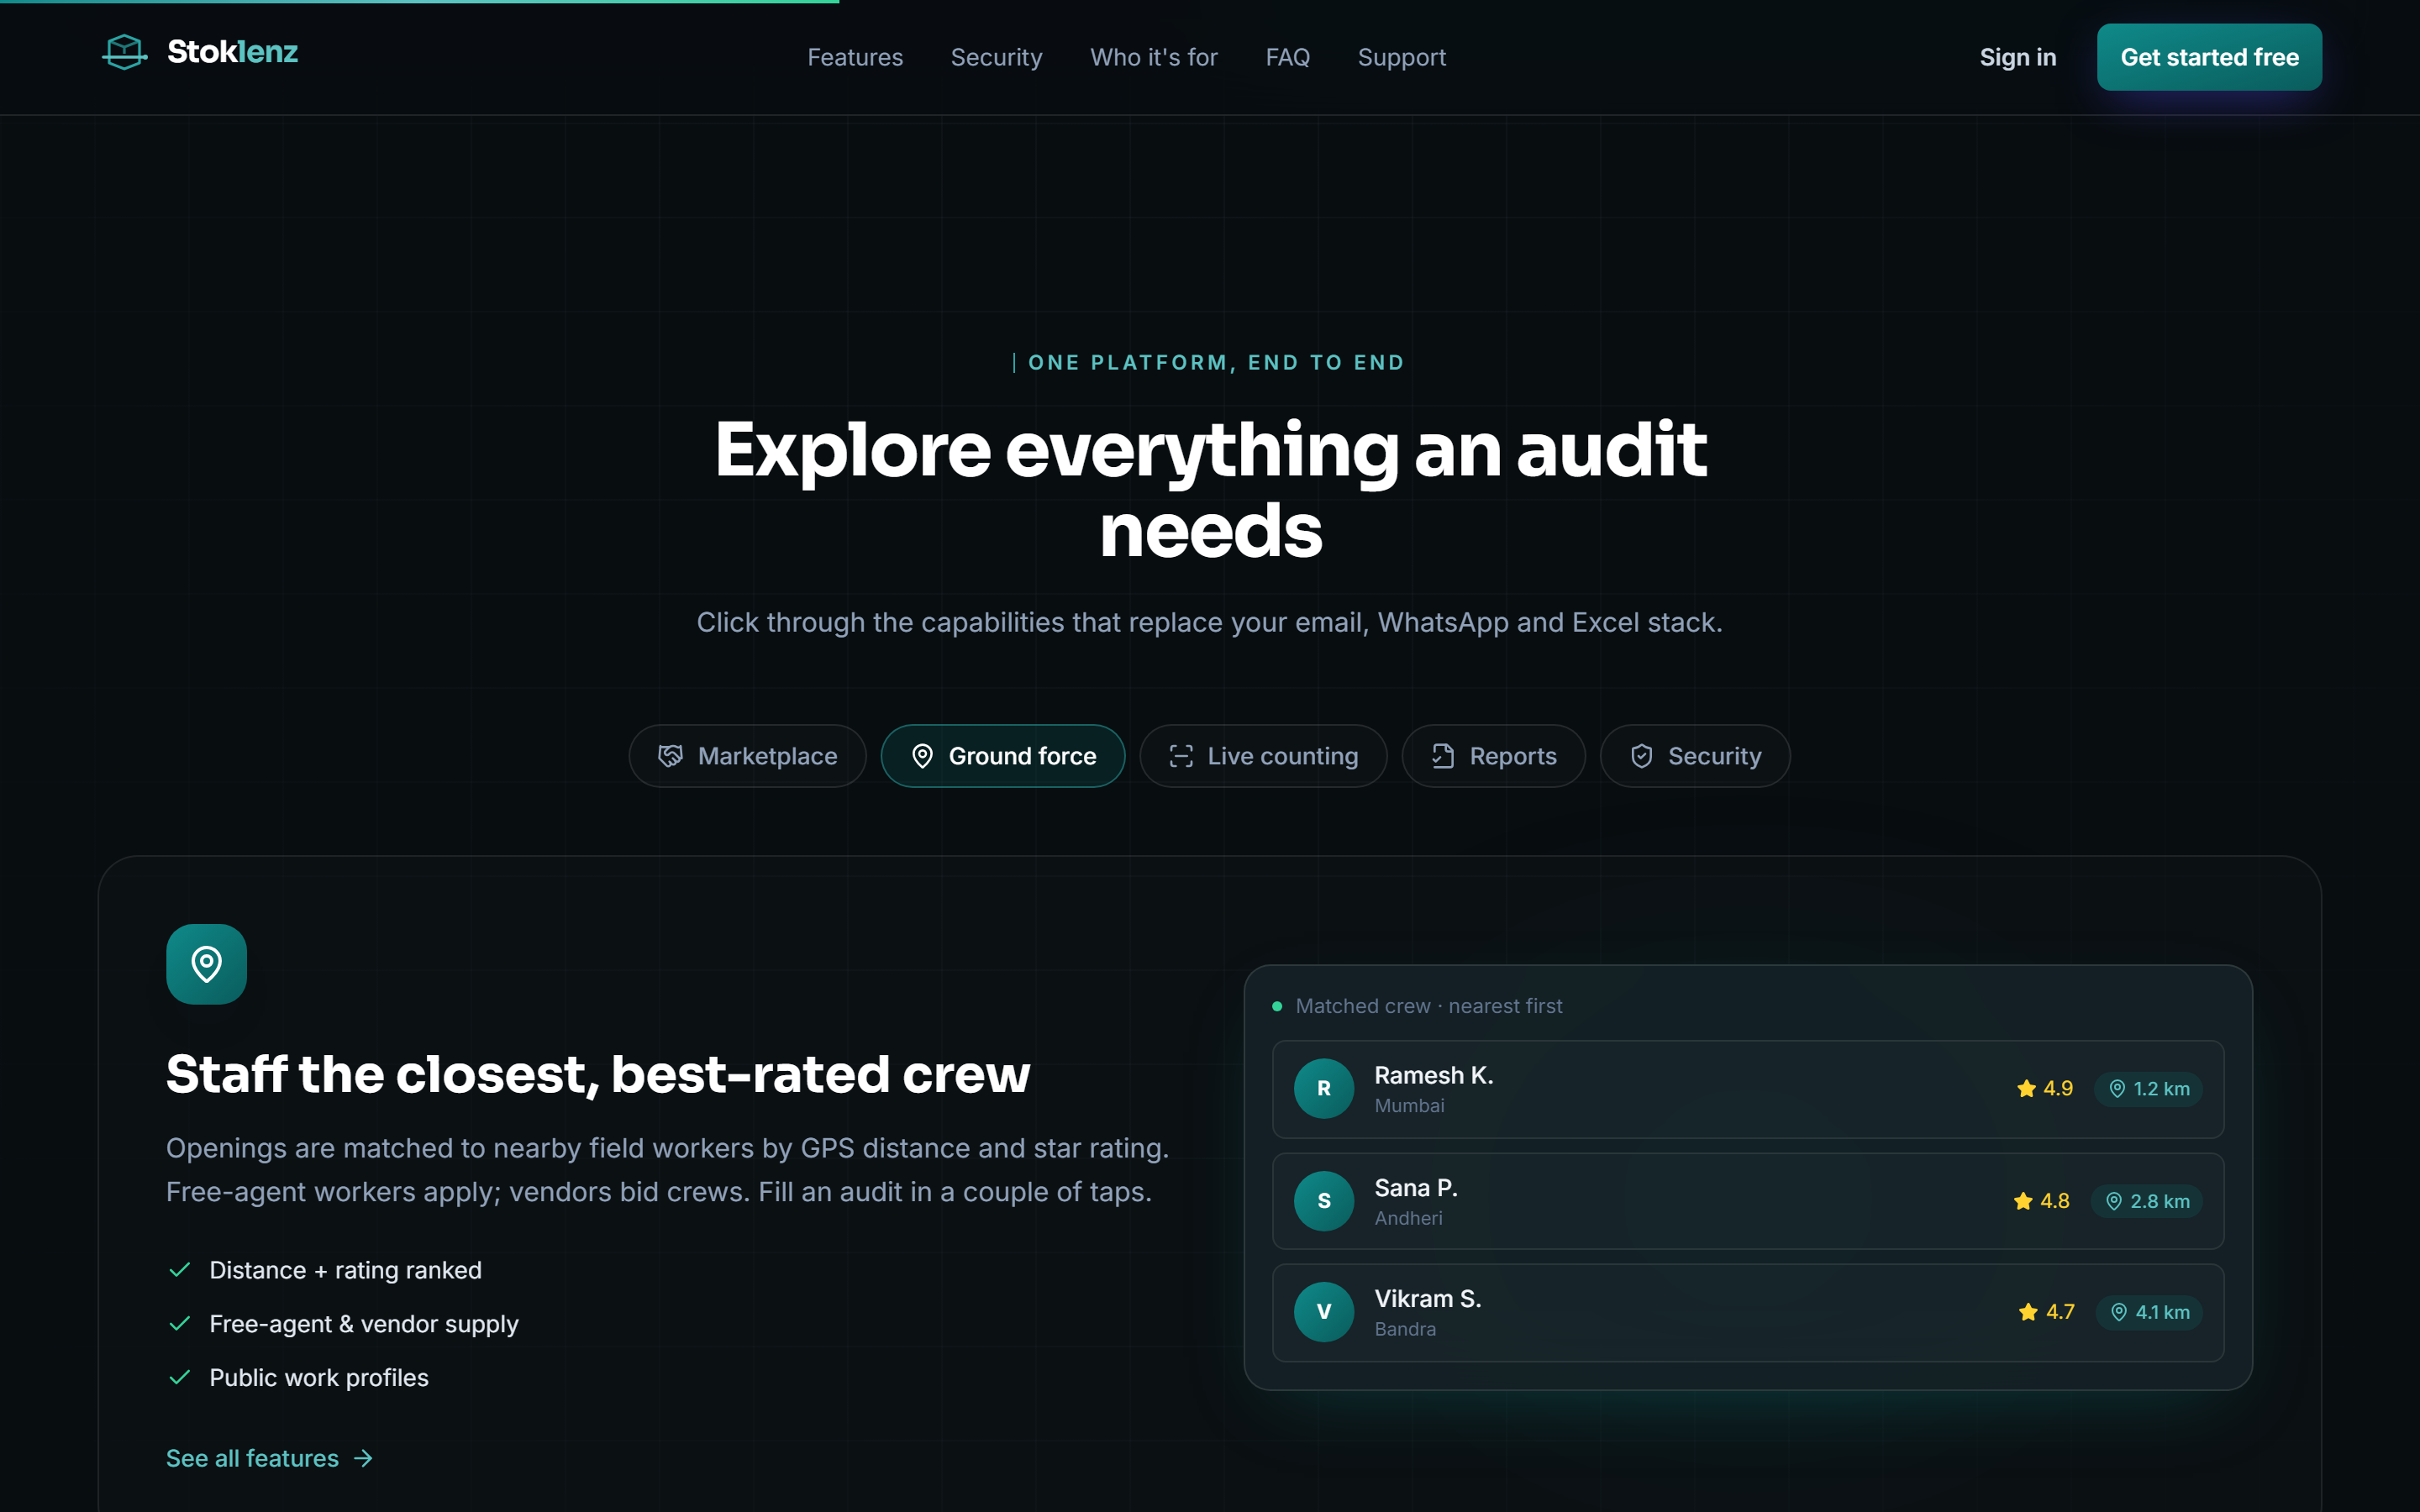Click the Bandra location text
Viewport: 2420px width, 1512px height.
[1405, 1329]
